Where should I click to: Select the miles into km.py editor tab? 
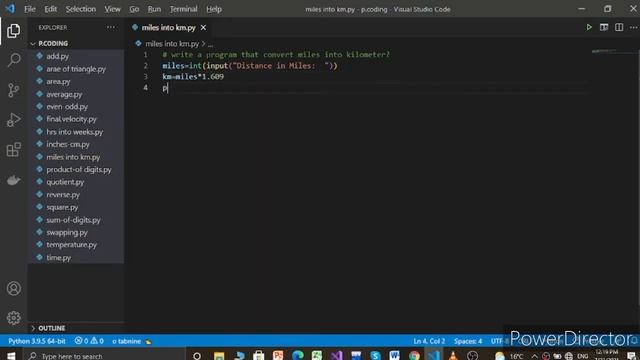click(169, 28)
